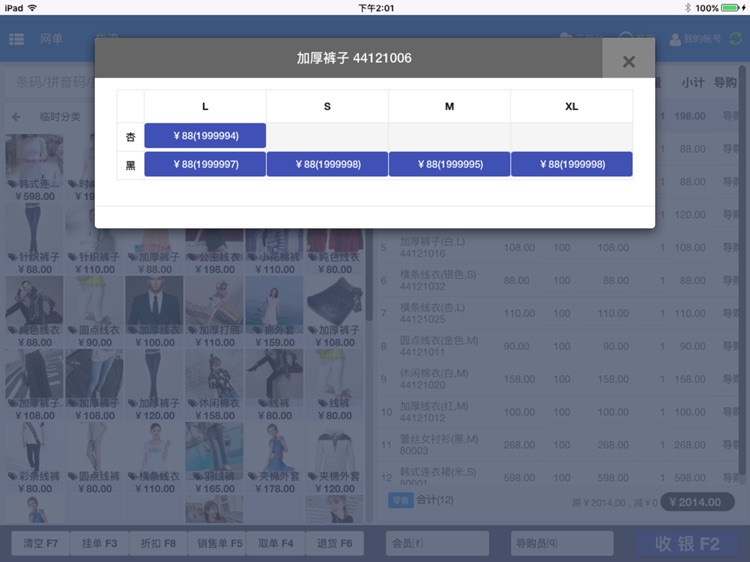Click the product grid scrollbar
Screen dimensions: 750x562
click(x=369, y=275)
